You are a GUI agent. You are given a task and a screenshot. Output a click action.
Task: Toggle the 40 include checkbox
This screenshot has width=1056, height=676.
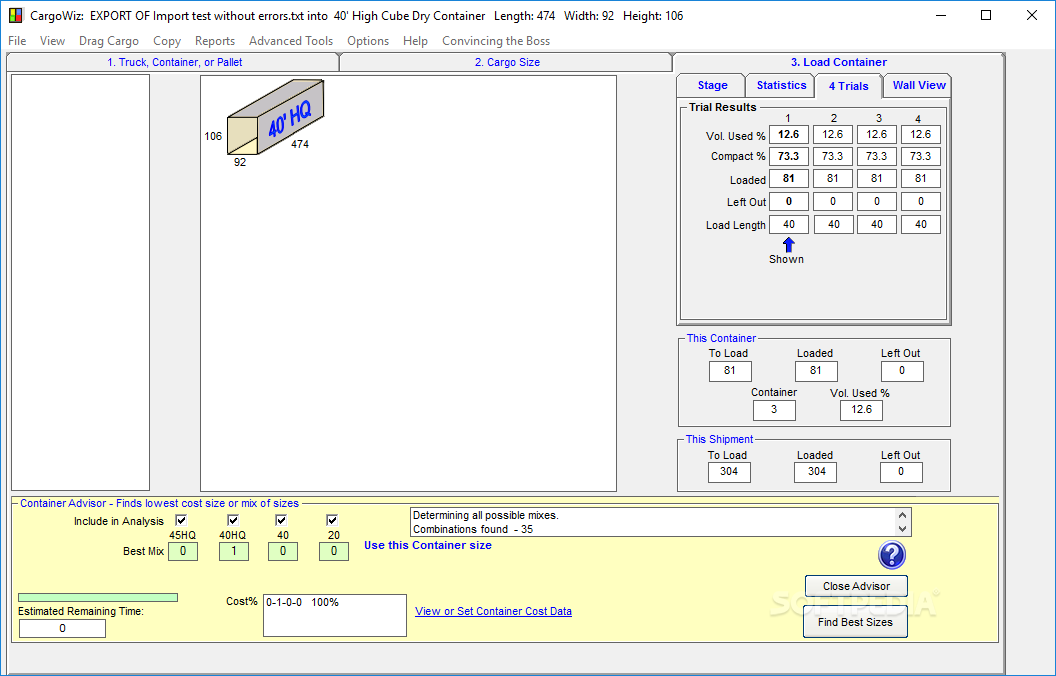[x=282, y=520]
